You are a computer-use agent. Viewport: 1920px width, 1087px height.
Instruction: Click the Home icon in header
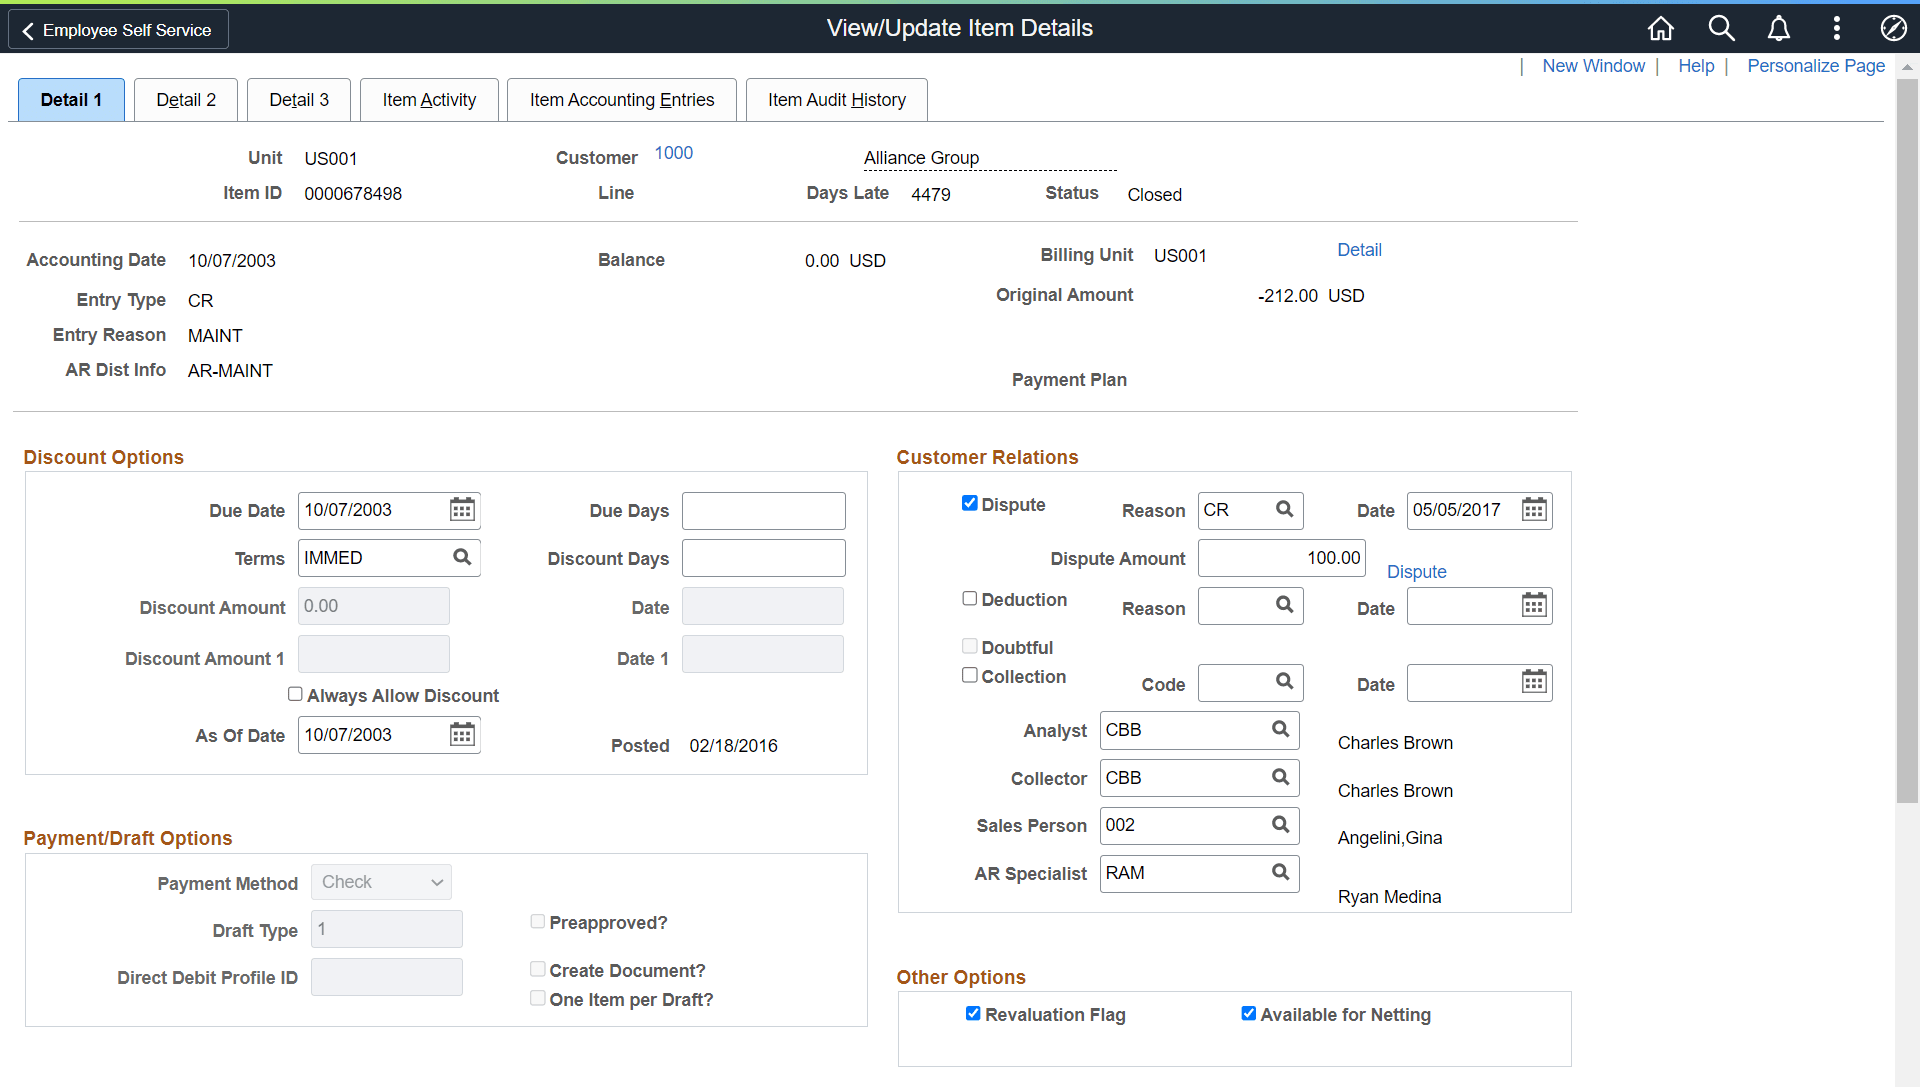(1660, 28)
